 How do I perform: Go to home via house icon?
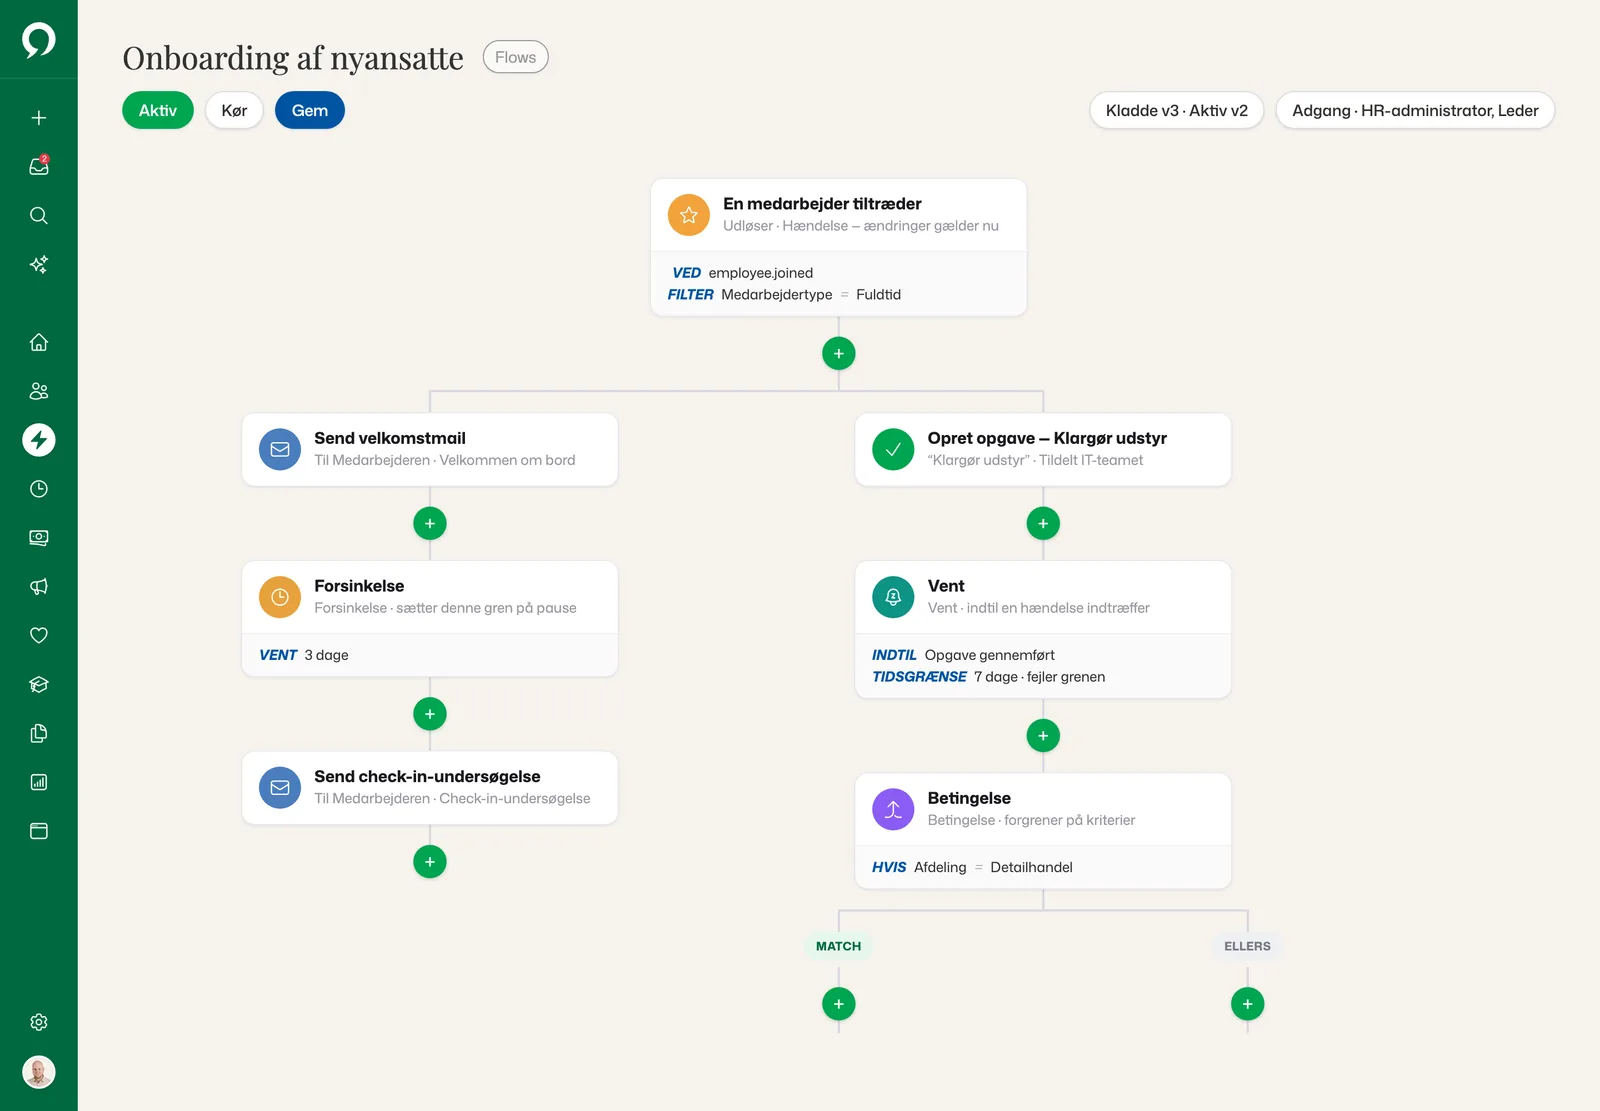[x=39, y=342]
